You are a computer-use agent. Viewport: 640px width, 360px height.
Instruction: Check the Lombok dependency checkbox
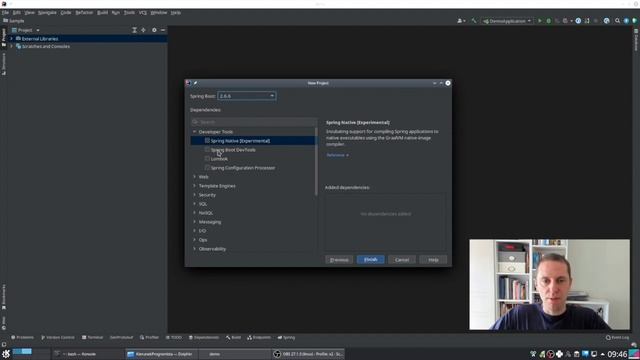[207, 158]
